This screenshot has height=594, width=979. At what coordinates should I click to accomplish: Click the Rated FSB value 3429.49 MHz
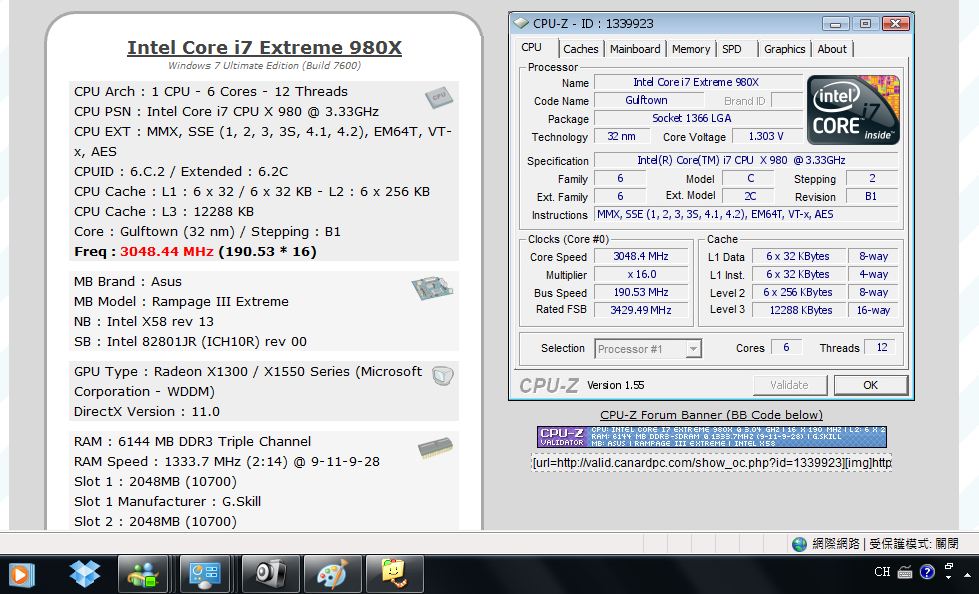point(641,310)
